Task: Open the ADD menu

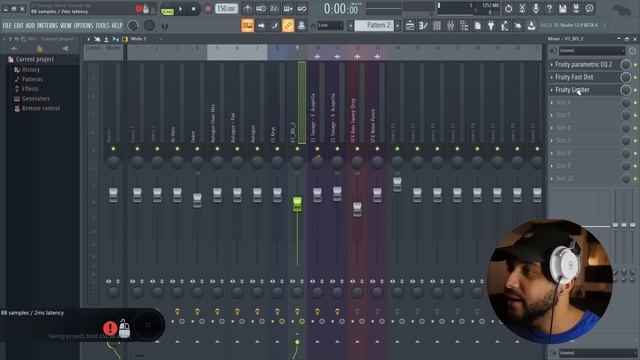Action: coord(31,26)
